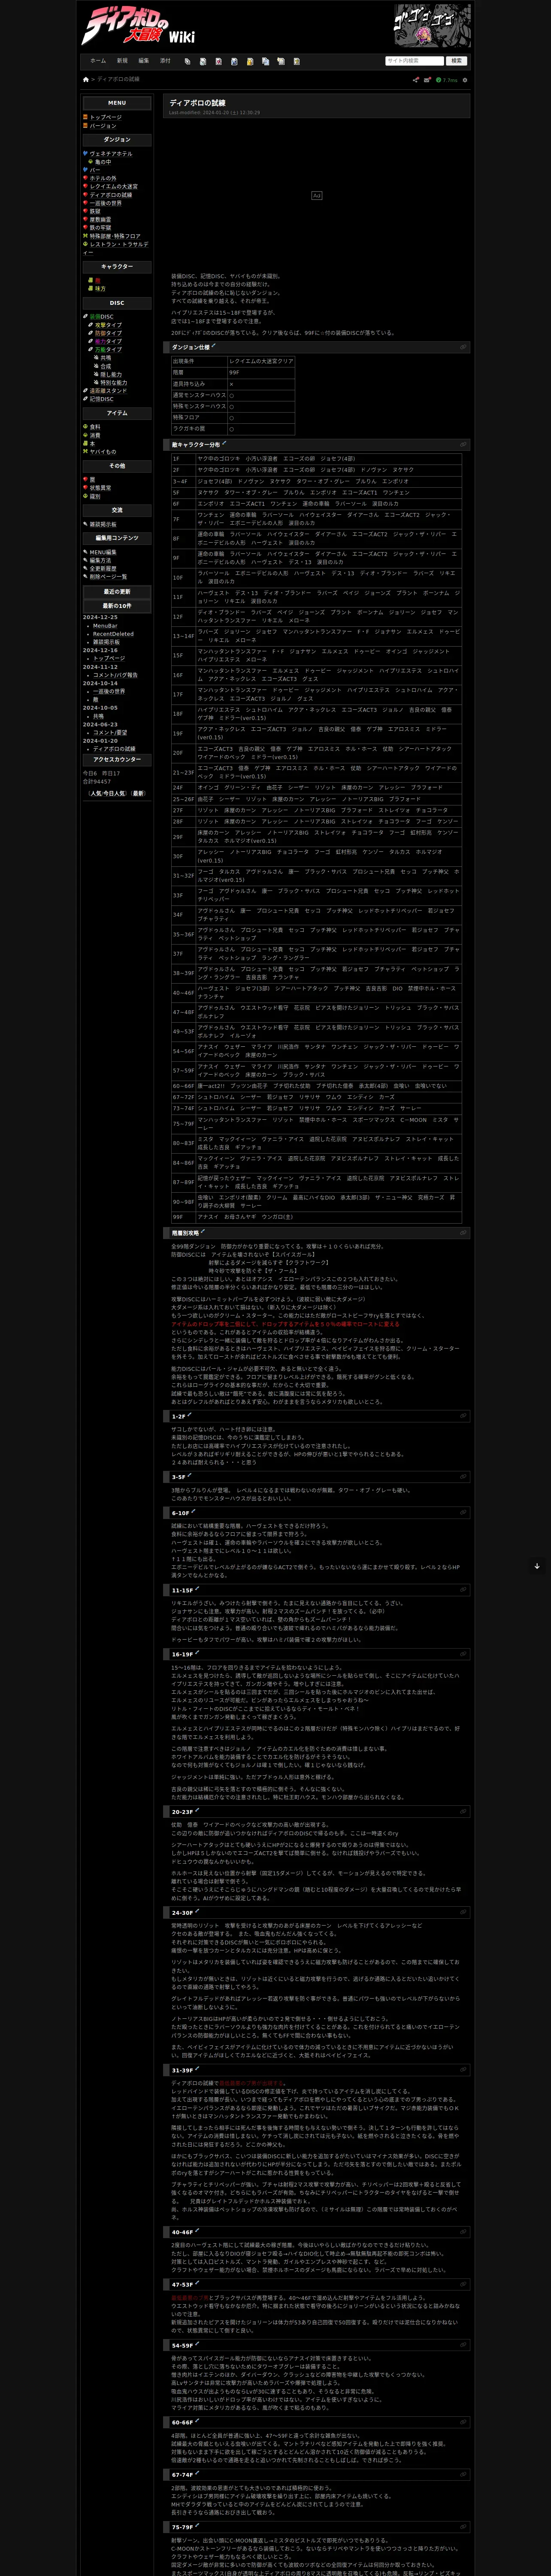551x2576 pixels.
Task: Click the edit pencil next to 20-23F heading
Action: coord(197,1810)
